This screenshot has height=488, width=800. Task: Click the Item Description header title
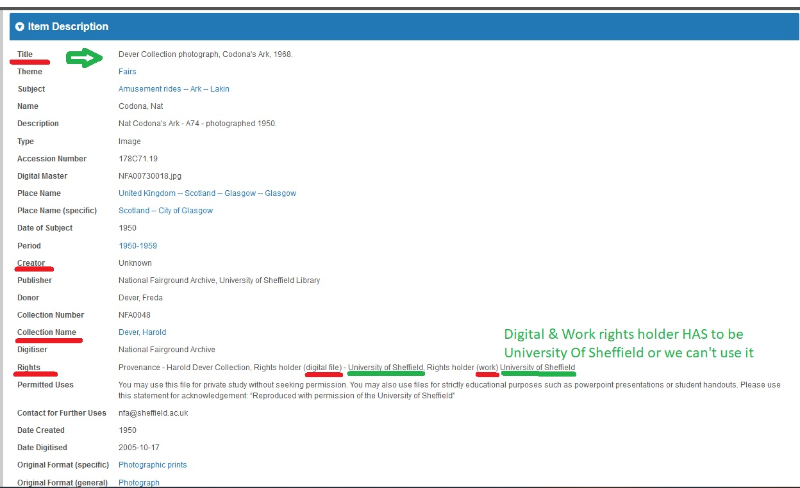point(68,27)
